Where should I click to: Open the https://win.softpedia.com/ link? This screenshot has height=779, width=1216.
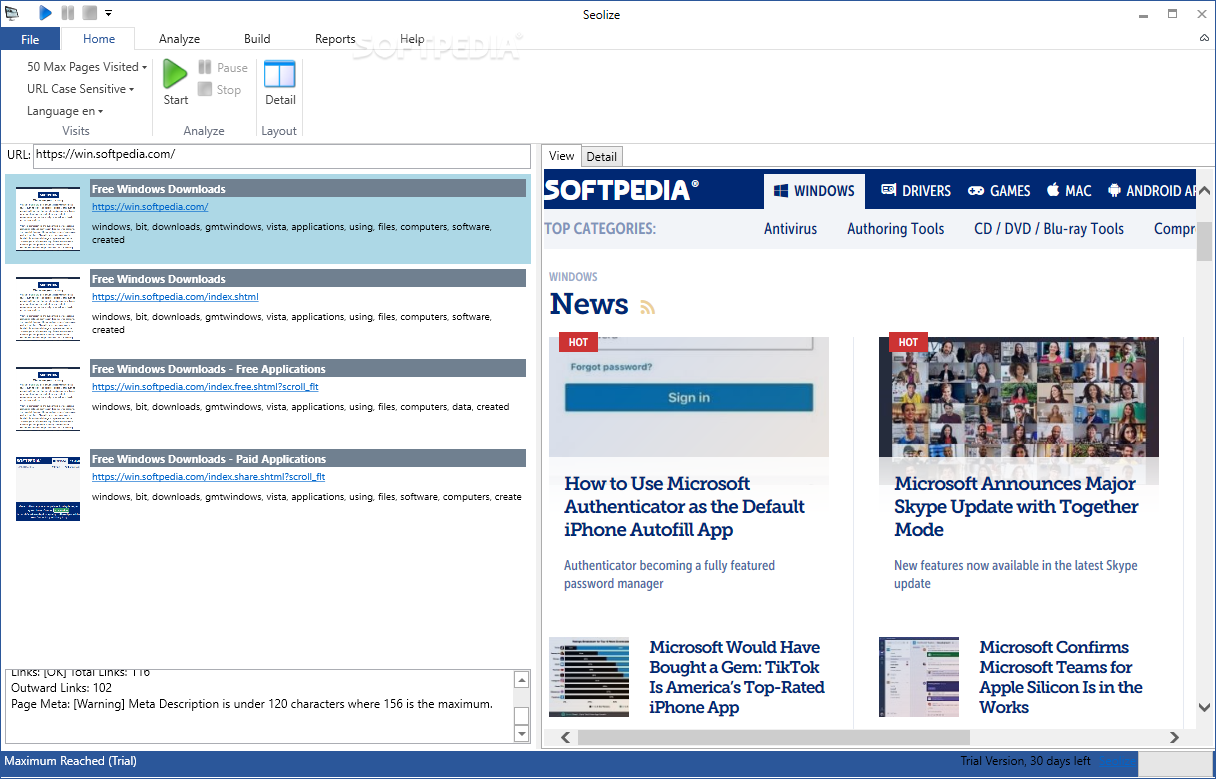[150, 207]
